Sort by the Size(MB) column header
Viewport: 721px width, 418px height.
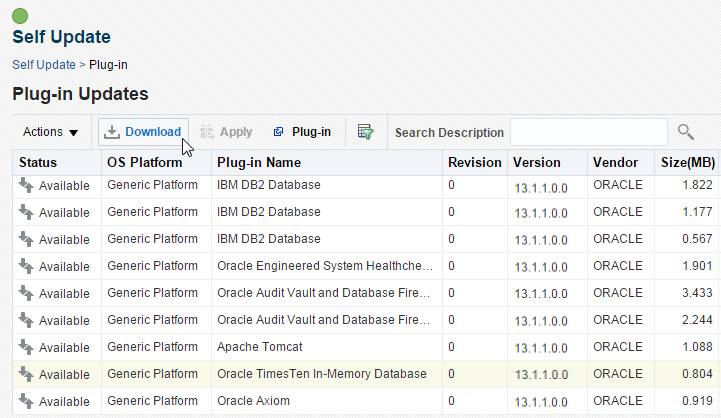[687, 162]
